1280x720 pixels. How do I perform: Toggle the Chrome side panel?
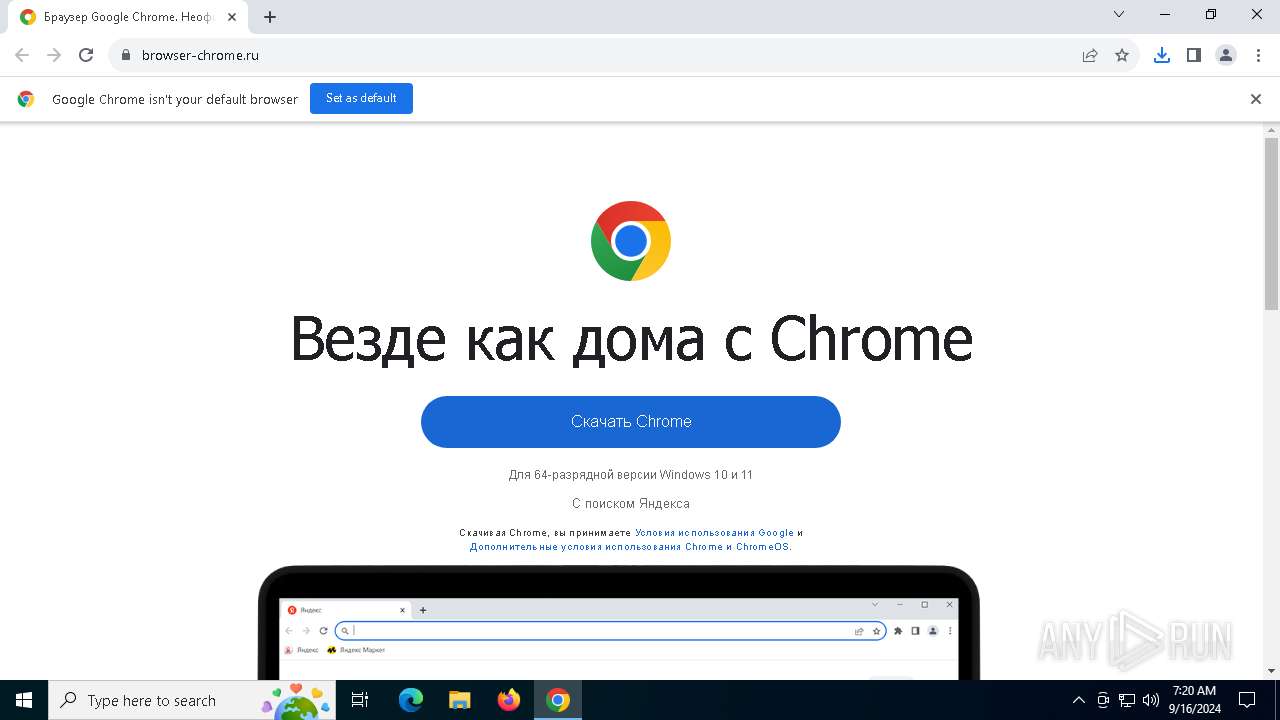pyautogui.click(x=1194, y=55)
